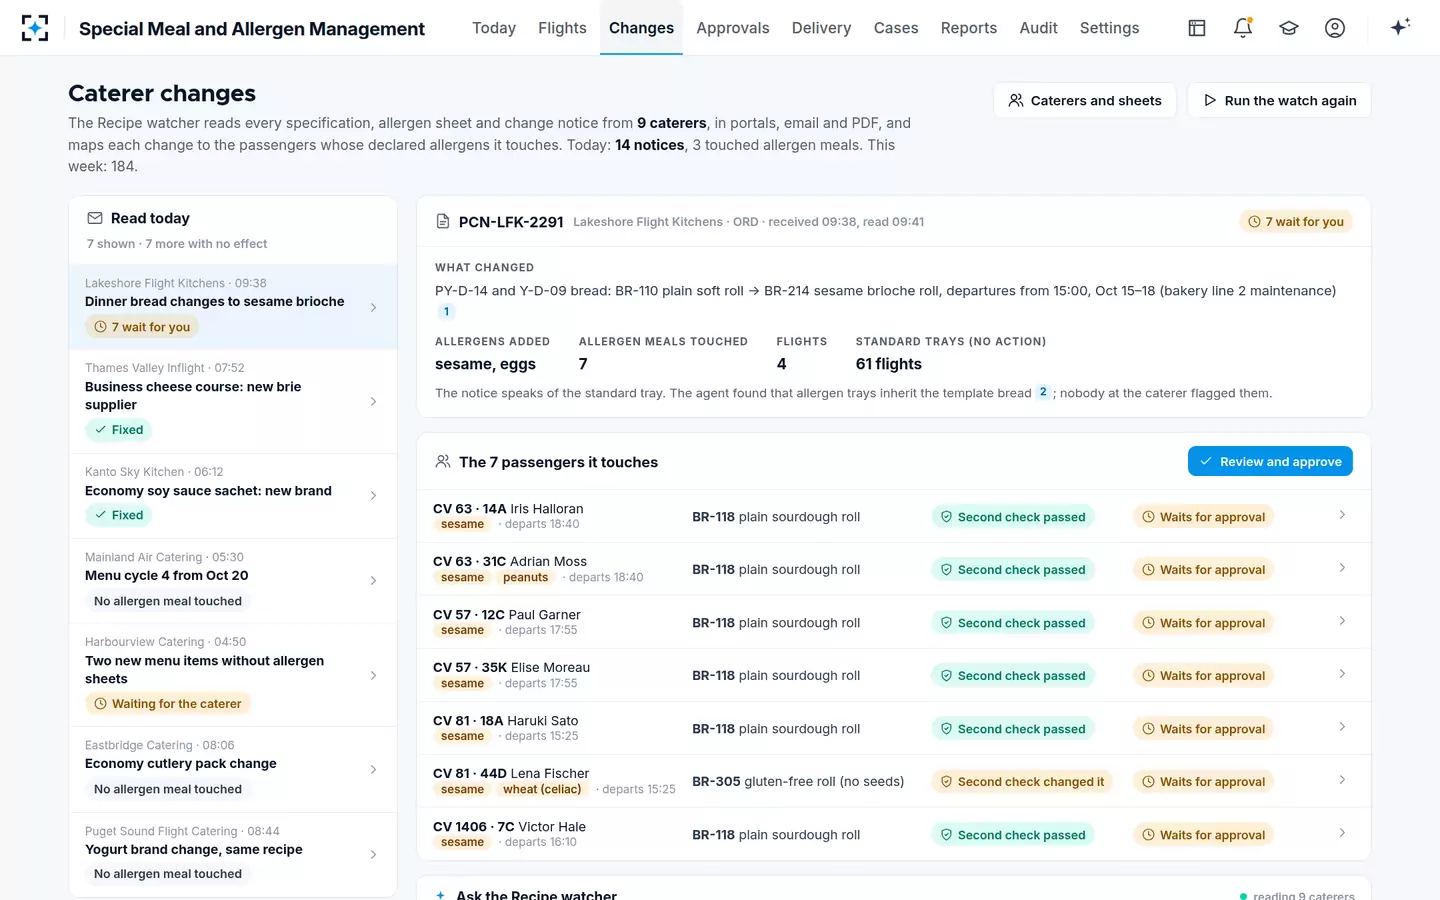Open the Two new menu items notice

[233, 676]
